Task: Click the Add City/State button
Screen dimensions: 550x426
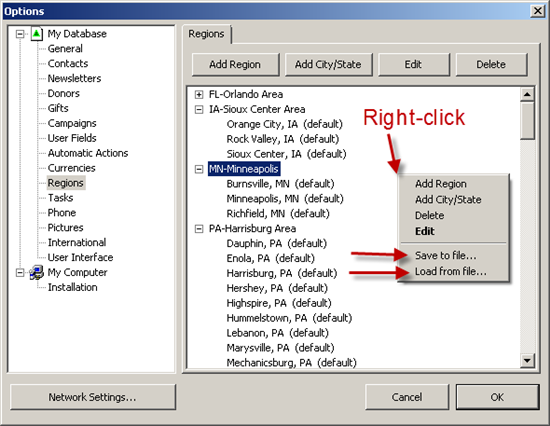Action: point(328,65)
